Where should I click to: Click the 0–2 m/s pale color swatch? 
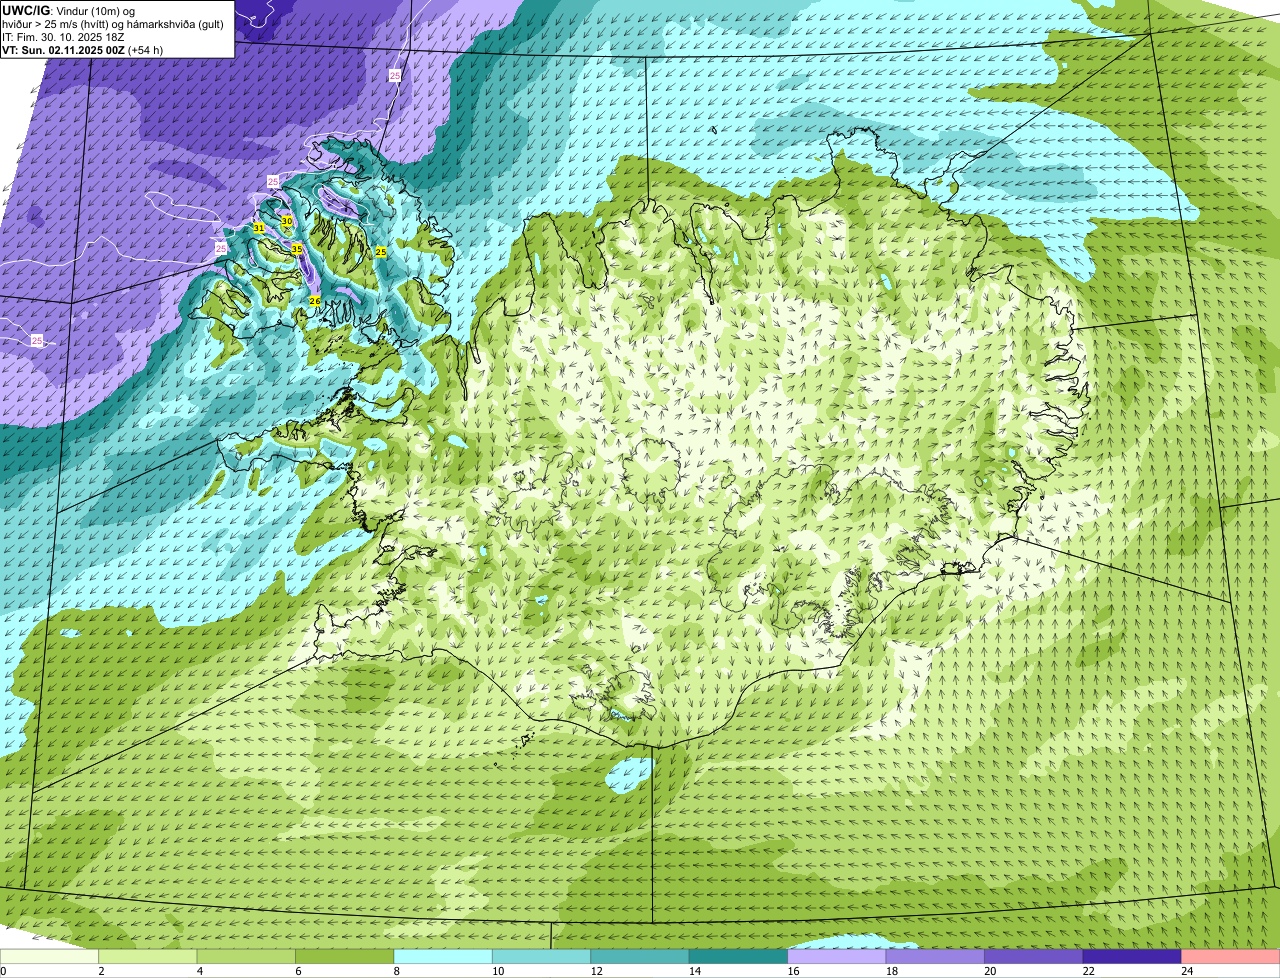pyautogui.click(x=49, y=956)
